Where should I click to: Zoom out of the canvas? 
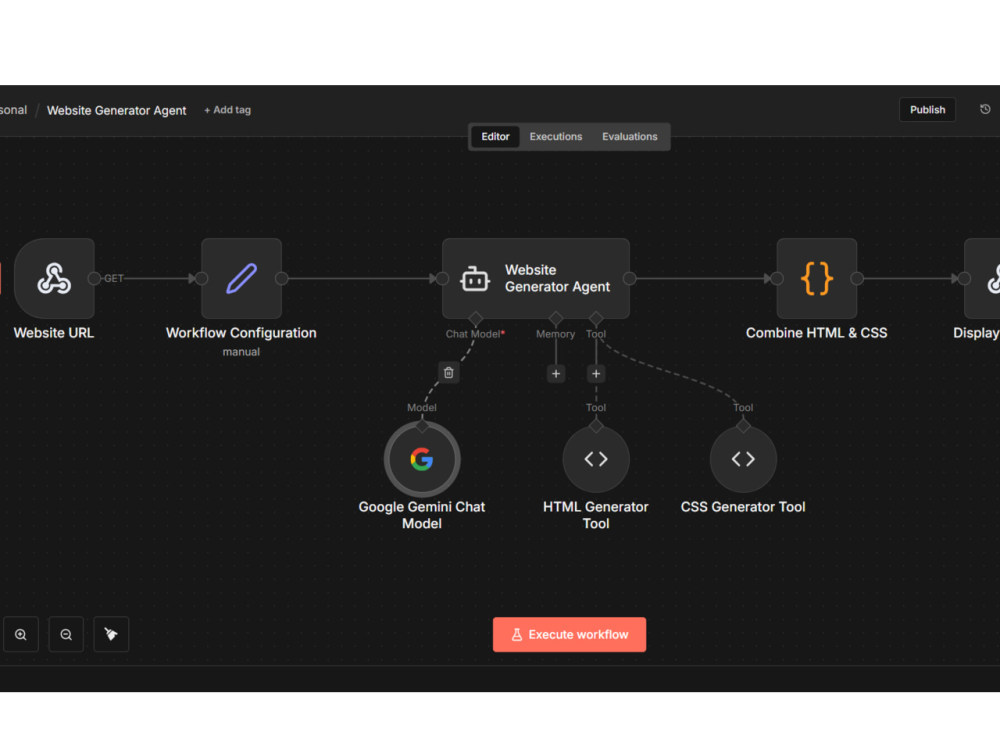coord(66,634)
